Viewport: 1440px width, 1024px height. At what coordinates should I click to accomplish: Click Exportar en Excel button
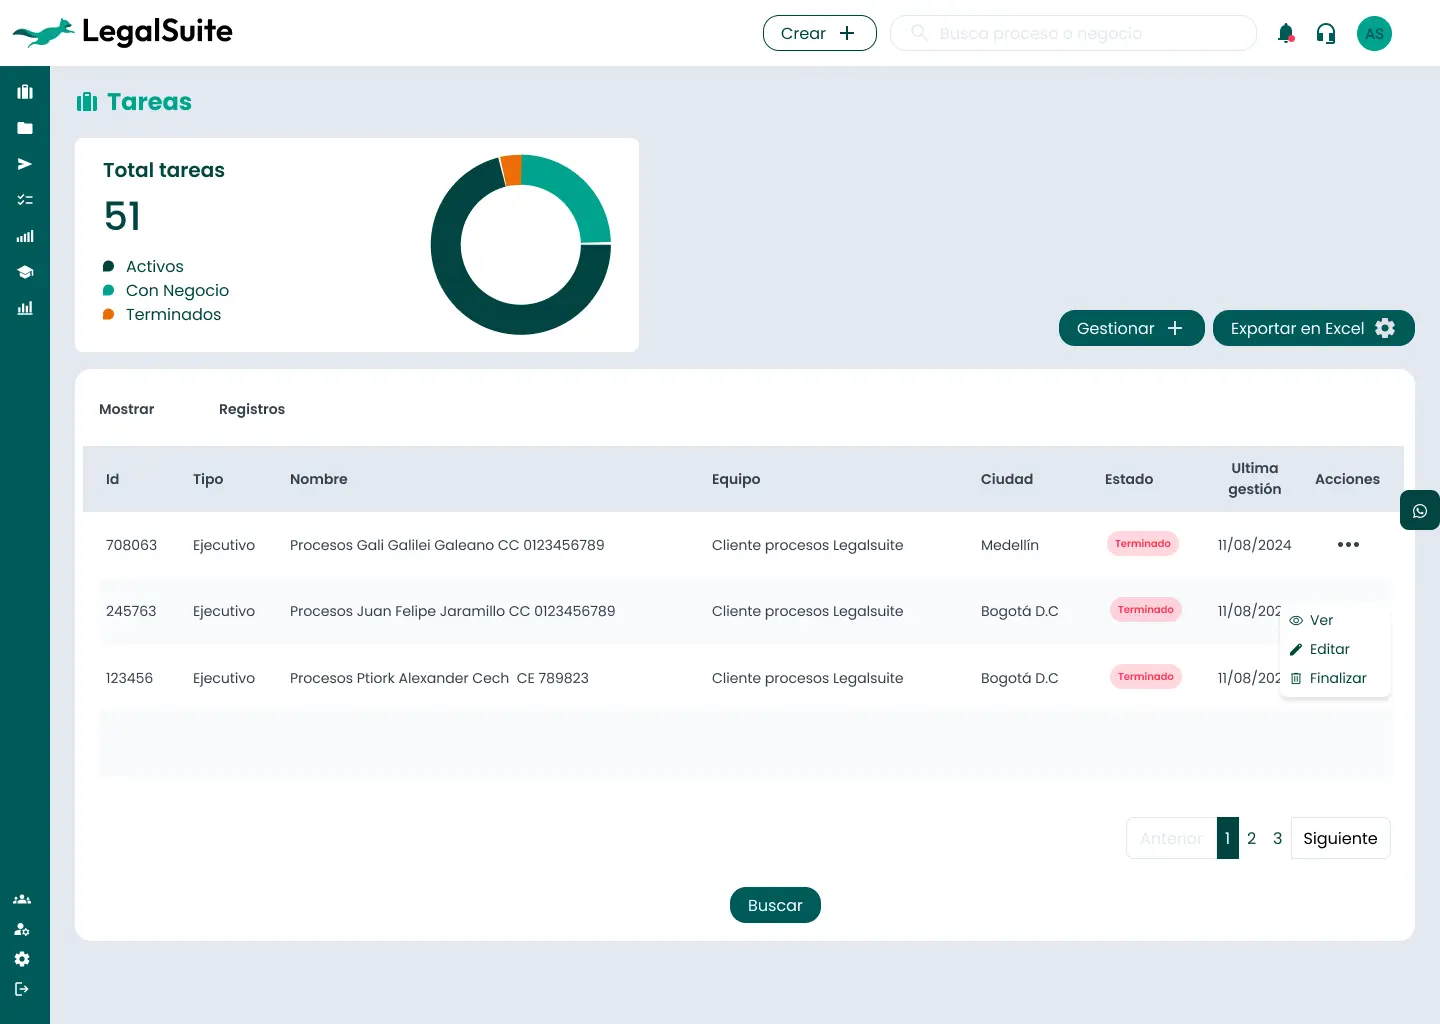tap(1312, 328)
